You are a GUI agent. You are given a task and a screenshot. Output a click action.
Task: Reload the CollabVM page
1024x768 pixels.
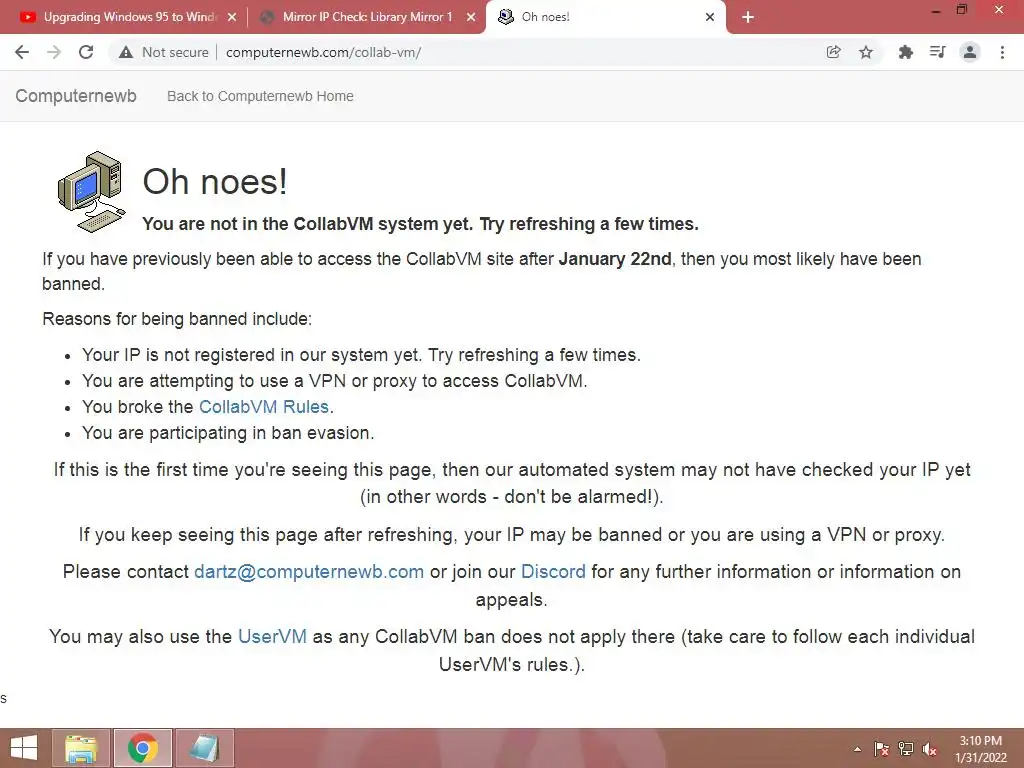tap(86, 52)
